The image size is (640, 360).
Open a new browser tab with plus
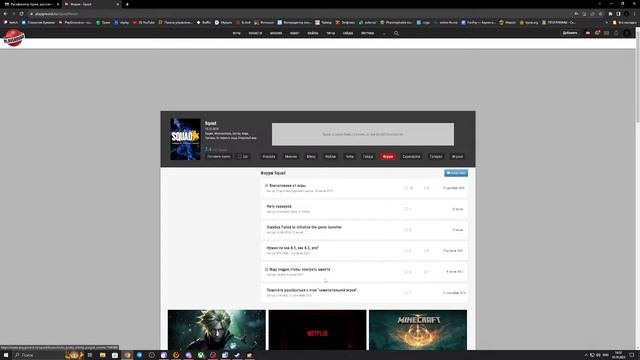[127, 4]
